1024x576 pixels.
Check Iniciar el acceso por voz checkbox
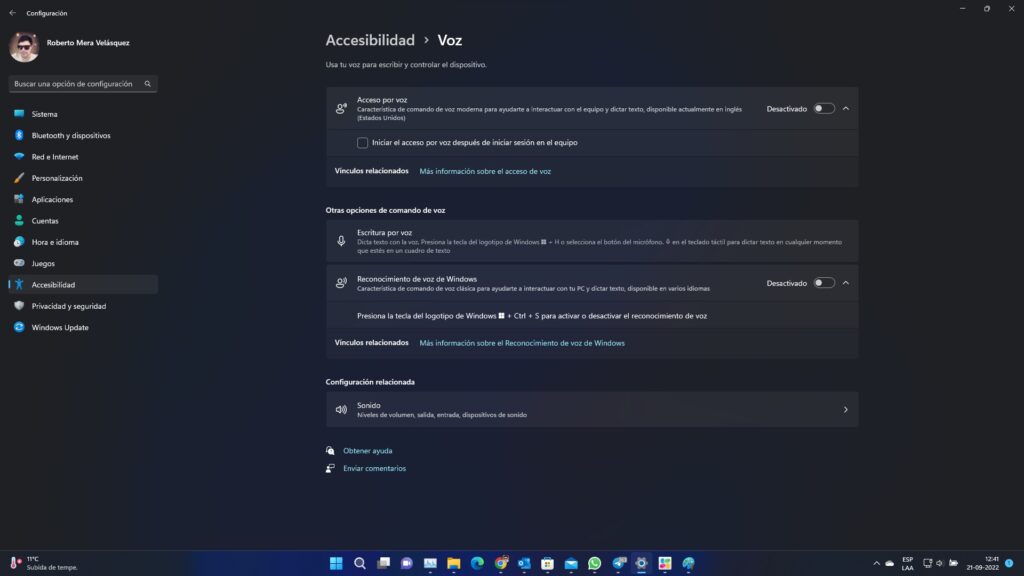[362, 142]
